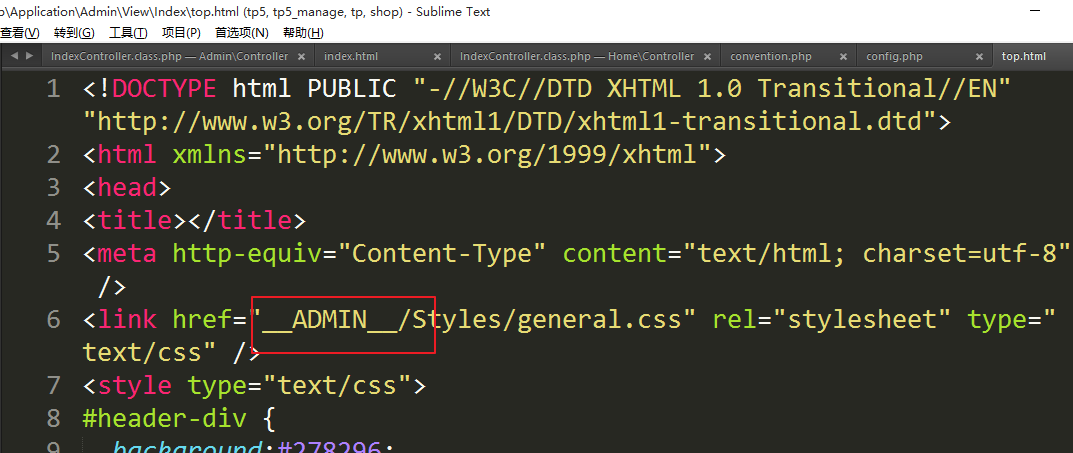The height and width of the screenshot is (453, 1073).
Task: Click line number 6 in the gutter
Action: coord(54,320)
